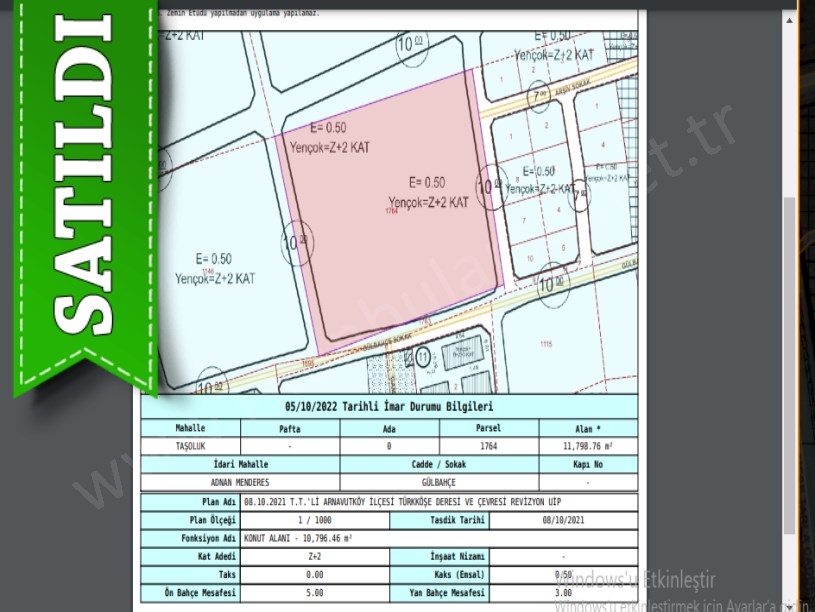Click the Parsel value 1764 in table
The height and width of the screenshot is (612, 815).
(488, 446)
